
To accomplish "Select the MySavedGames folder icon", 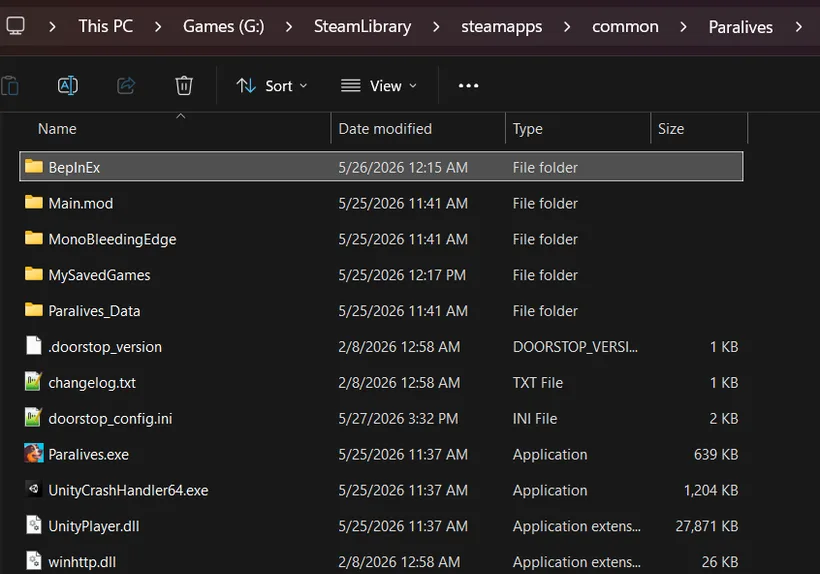I will pyautogui.click(x=34, y=274).
